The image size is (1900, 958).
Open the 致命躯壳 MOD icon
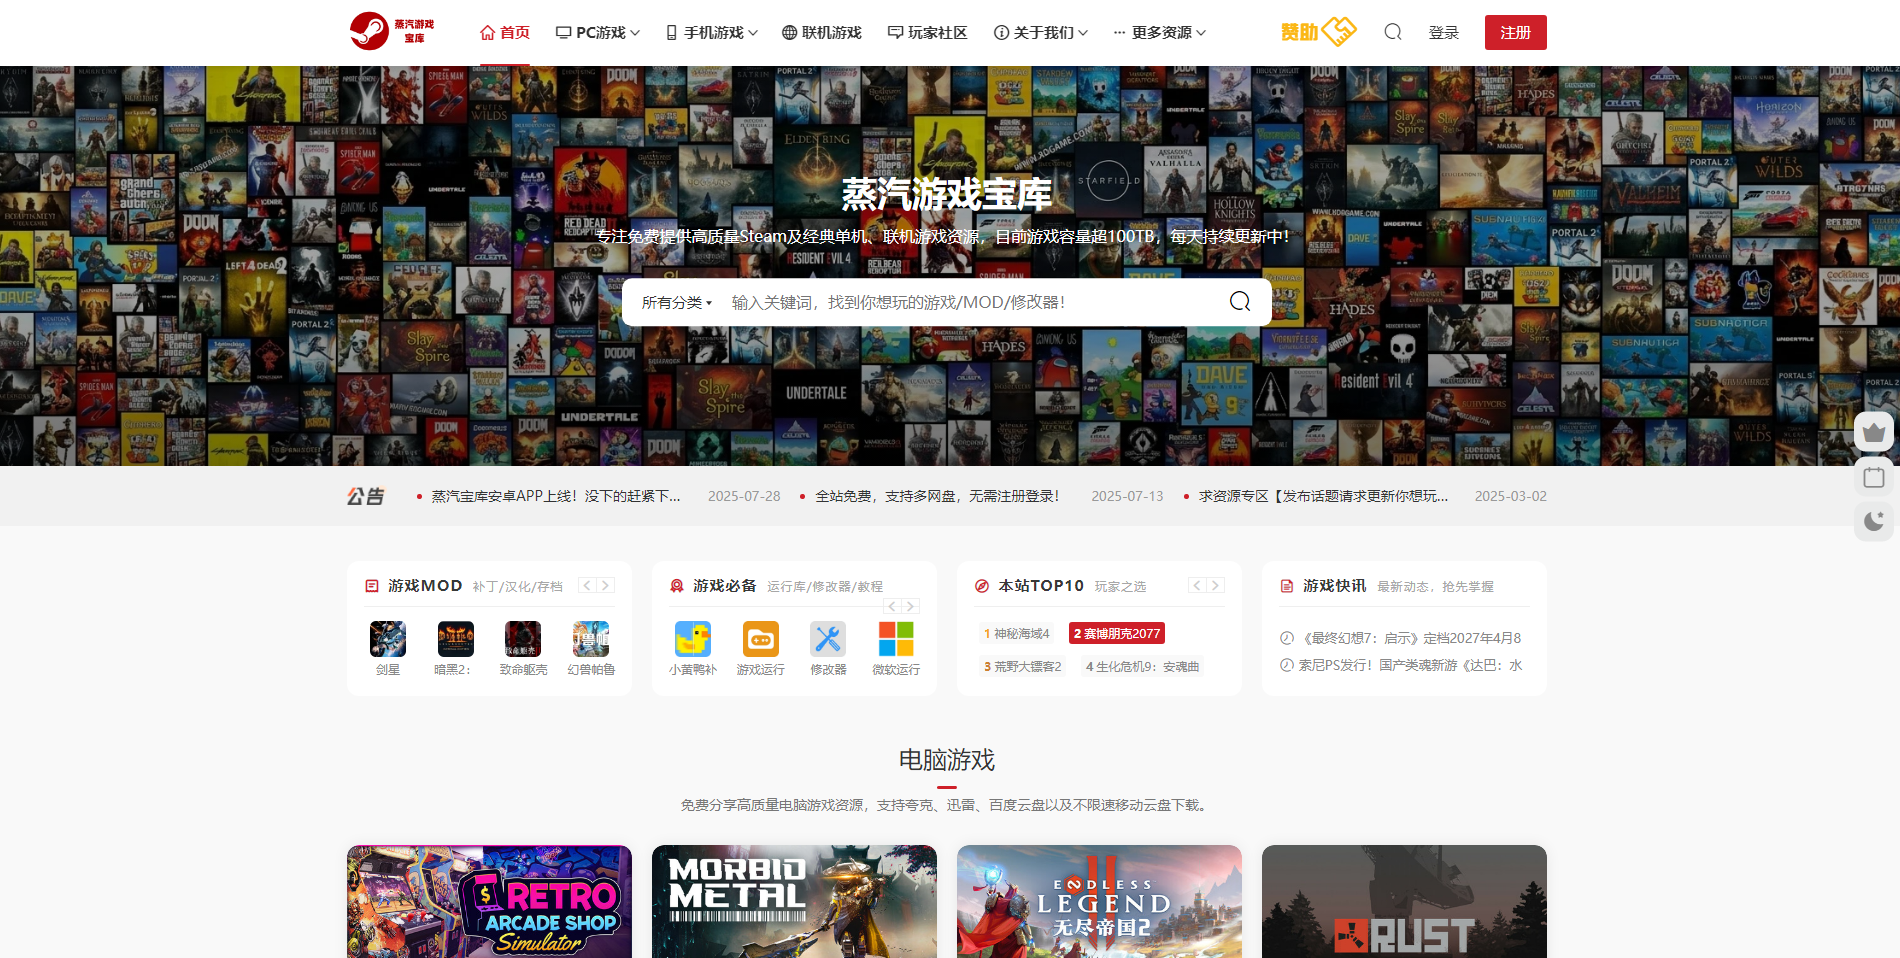coord(523,639)
